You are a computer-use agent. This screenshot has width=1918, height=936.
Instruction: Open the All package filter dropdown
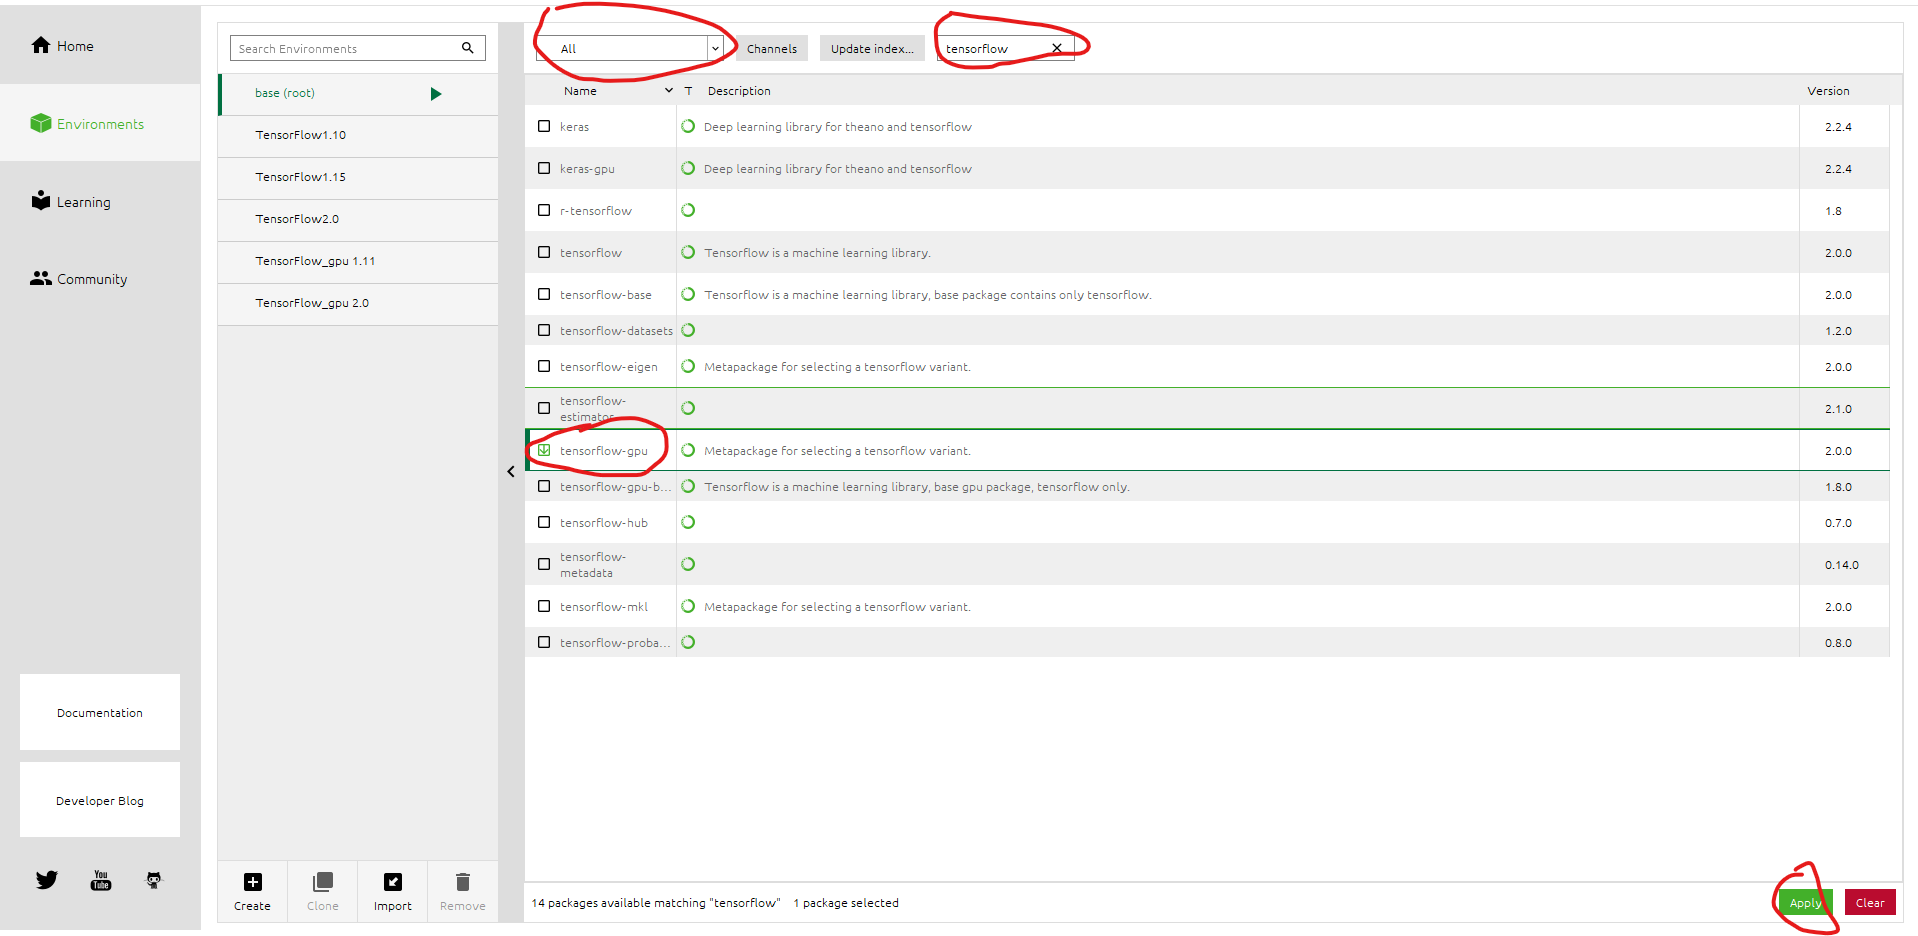coord(630,48)
